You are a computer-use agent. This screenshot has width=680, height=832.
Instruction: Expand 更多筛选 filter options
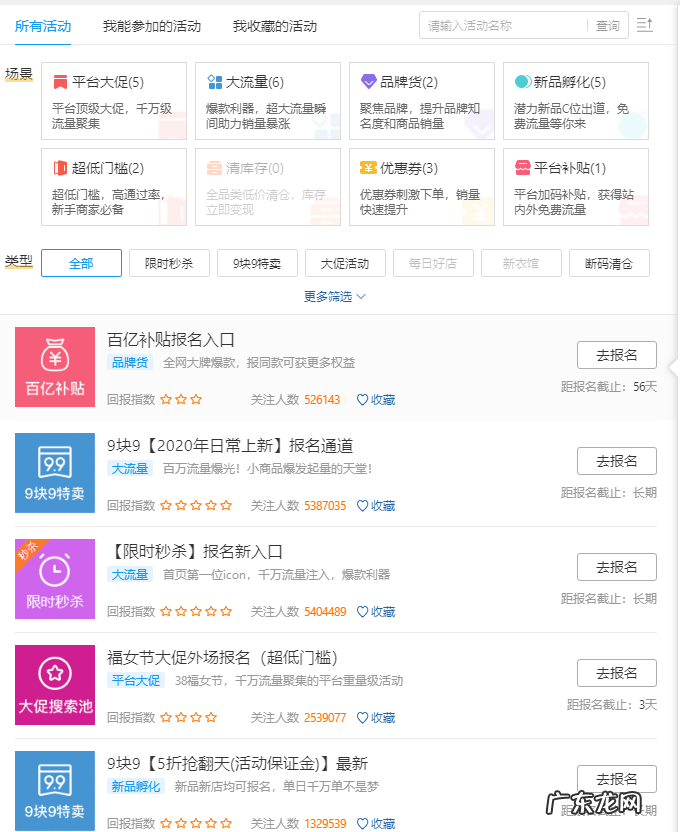click(335, 297)
